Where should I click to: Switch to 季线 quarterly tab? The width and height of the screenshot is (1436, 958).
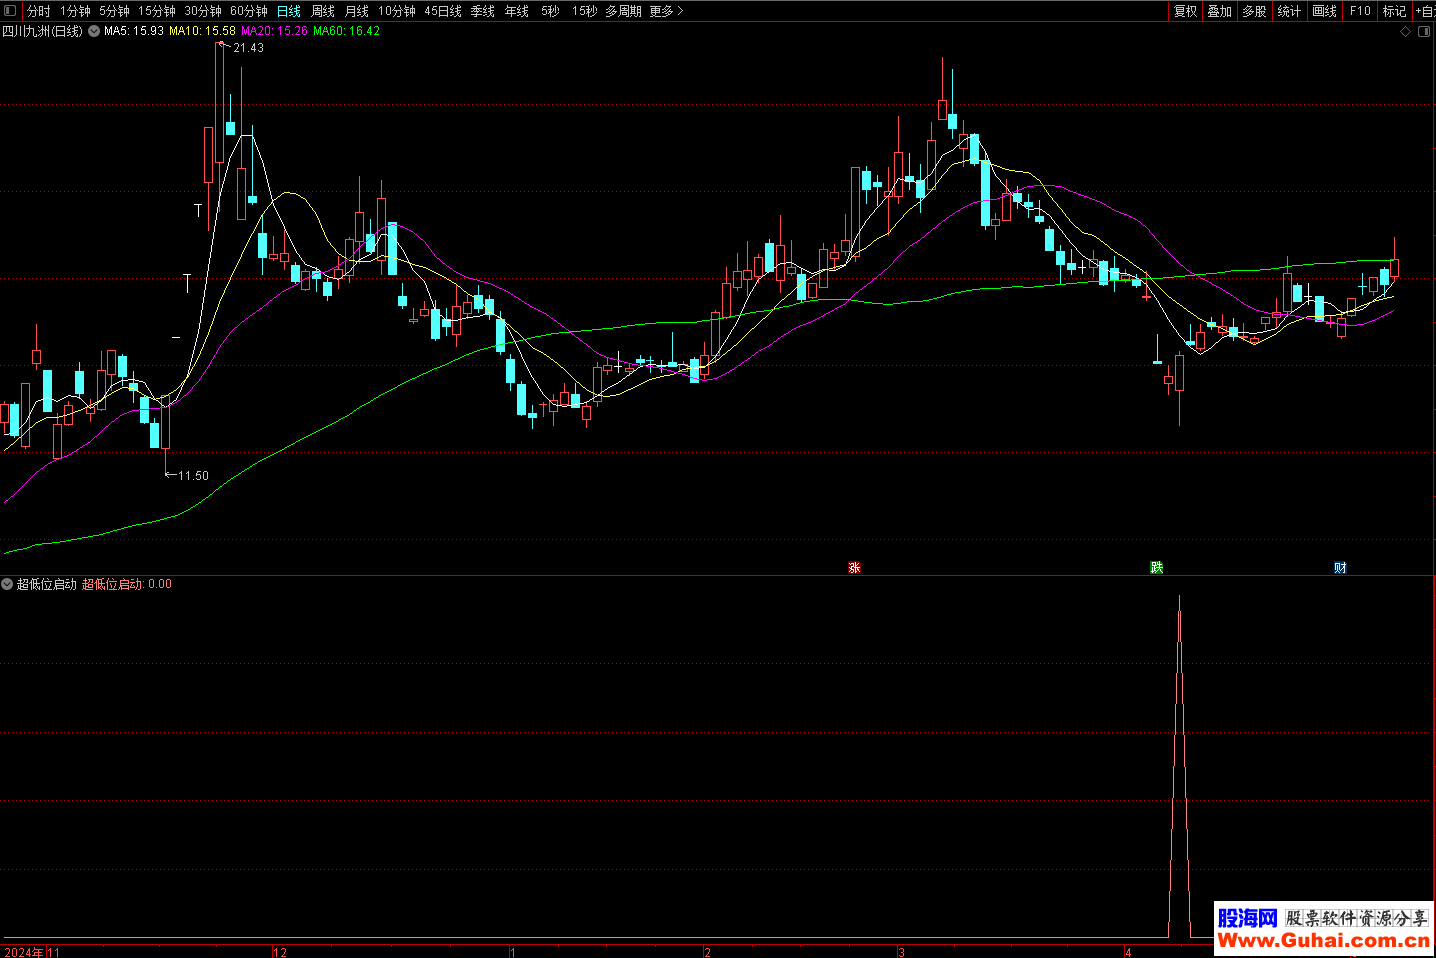click(x=483, y=11)
